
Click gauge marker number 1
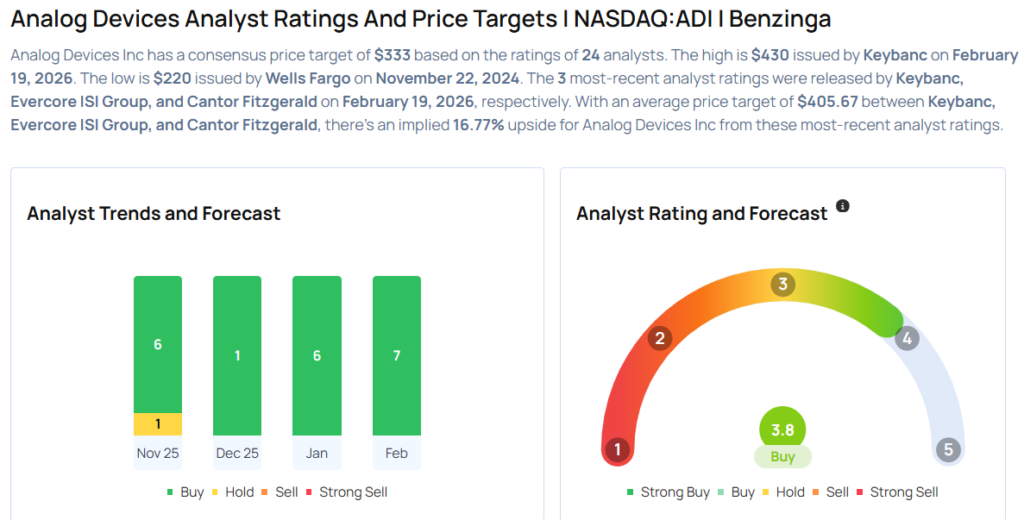pos(618,449)
